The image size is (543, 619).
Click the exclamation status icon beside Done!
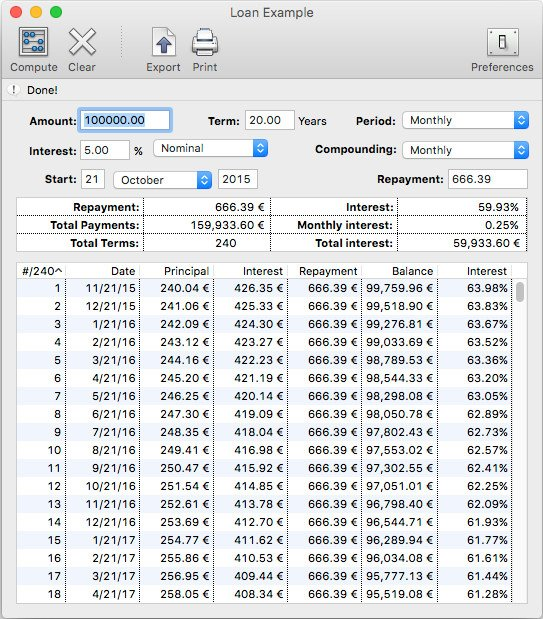tap(14, 90)
